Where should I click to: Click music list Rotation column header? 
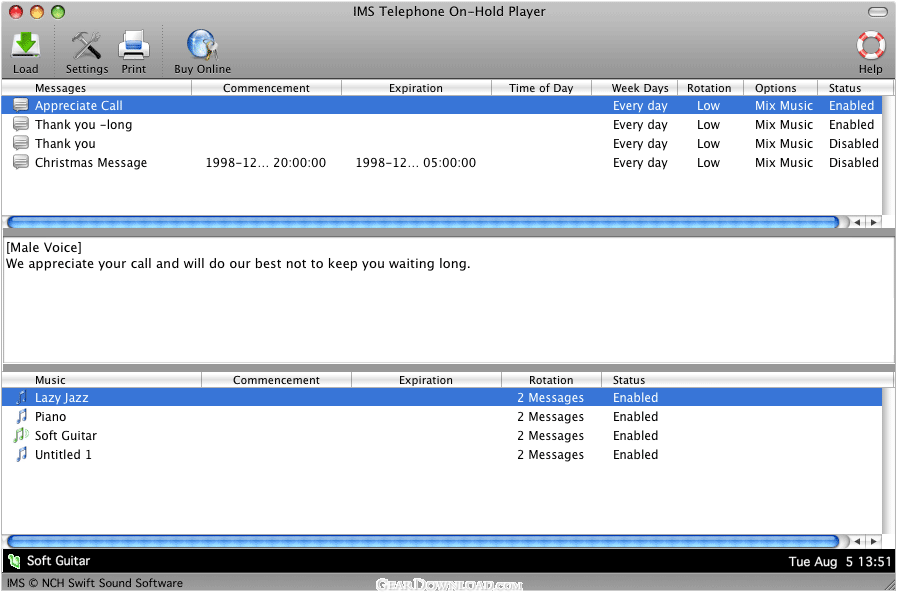coord(551,380)
